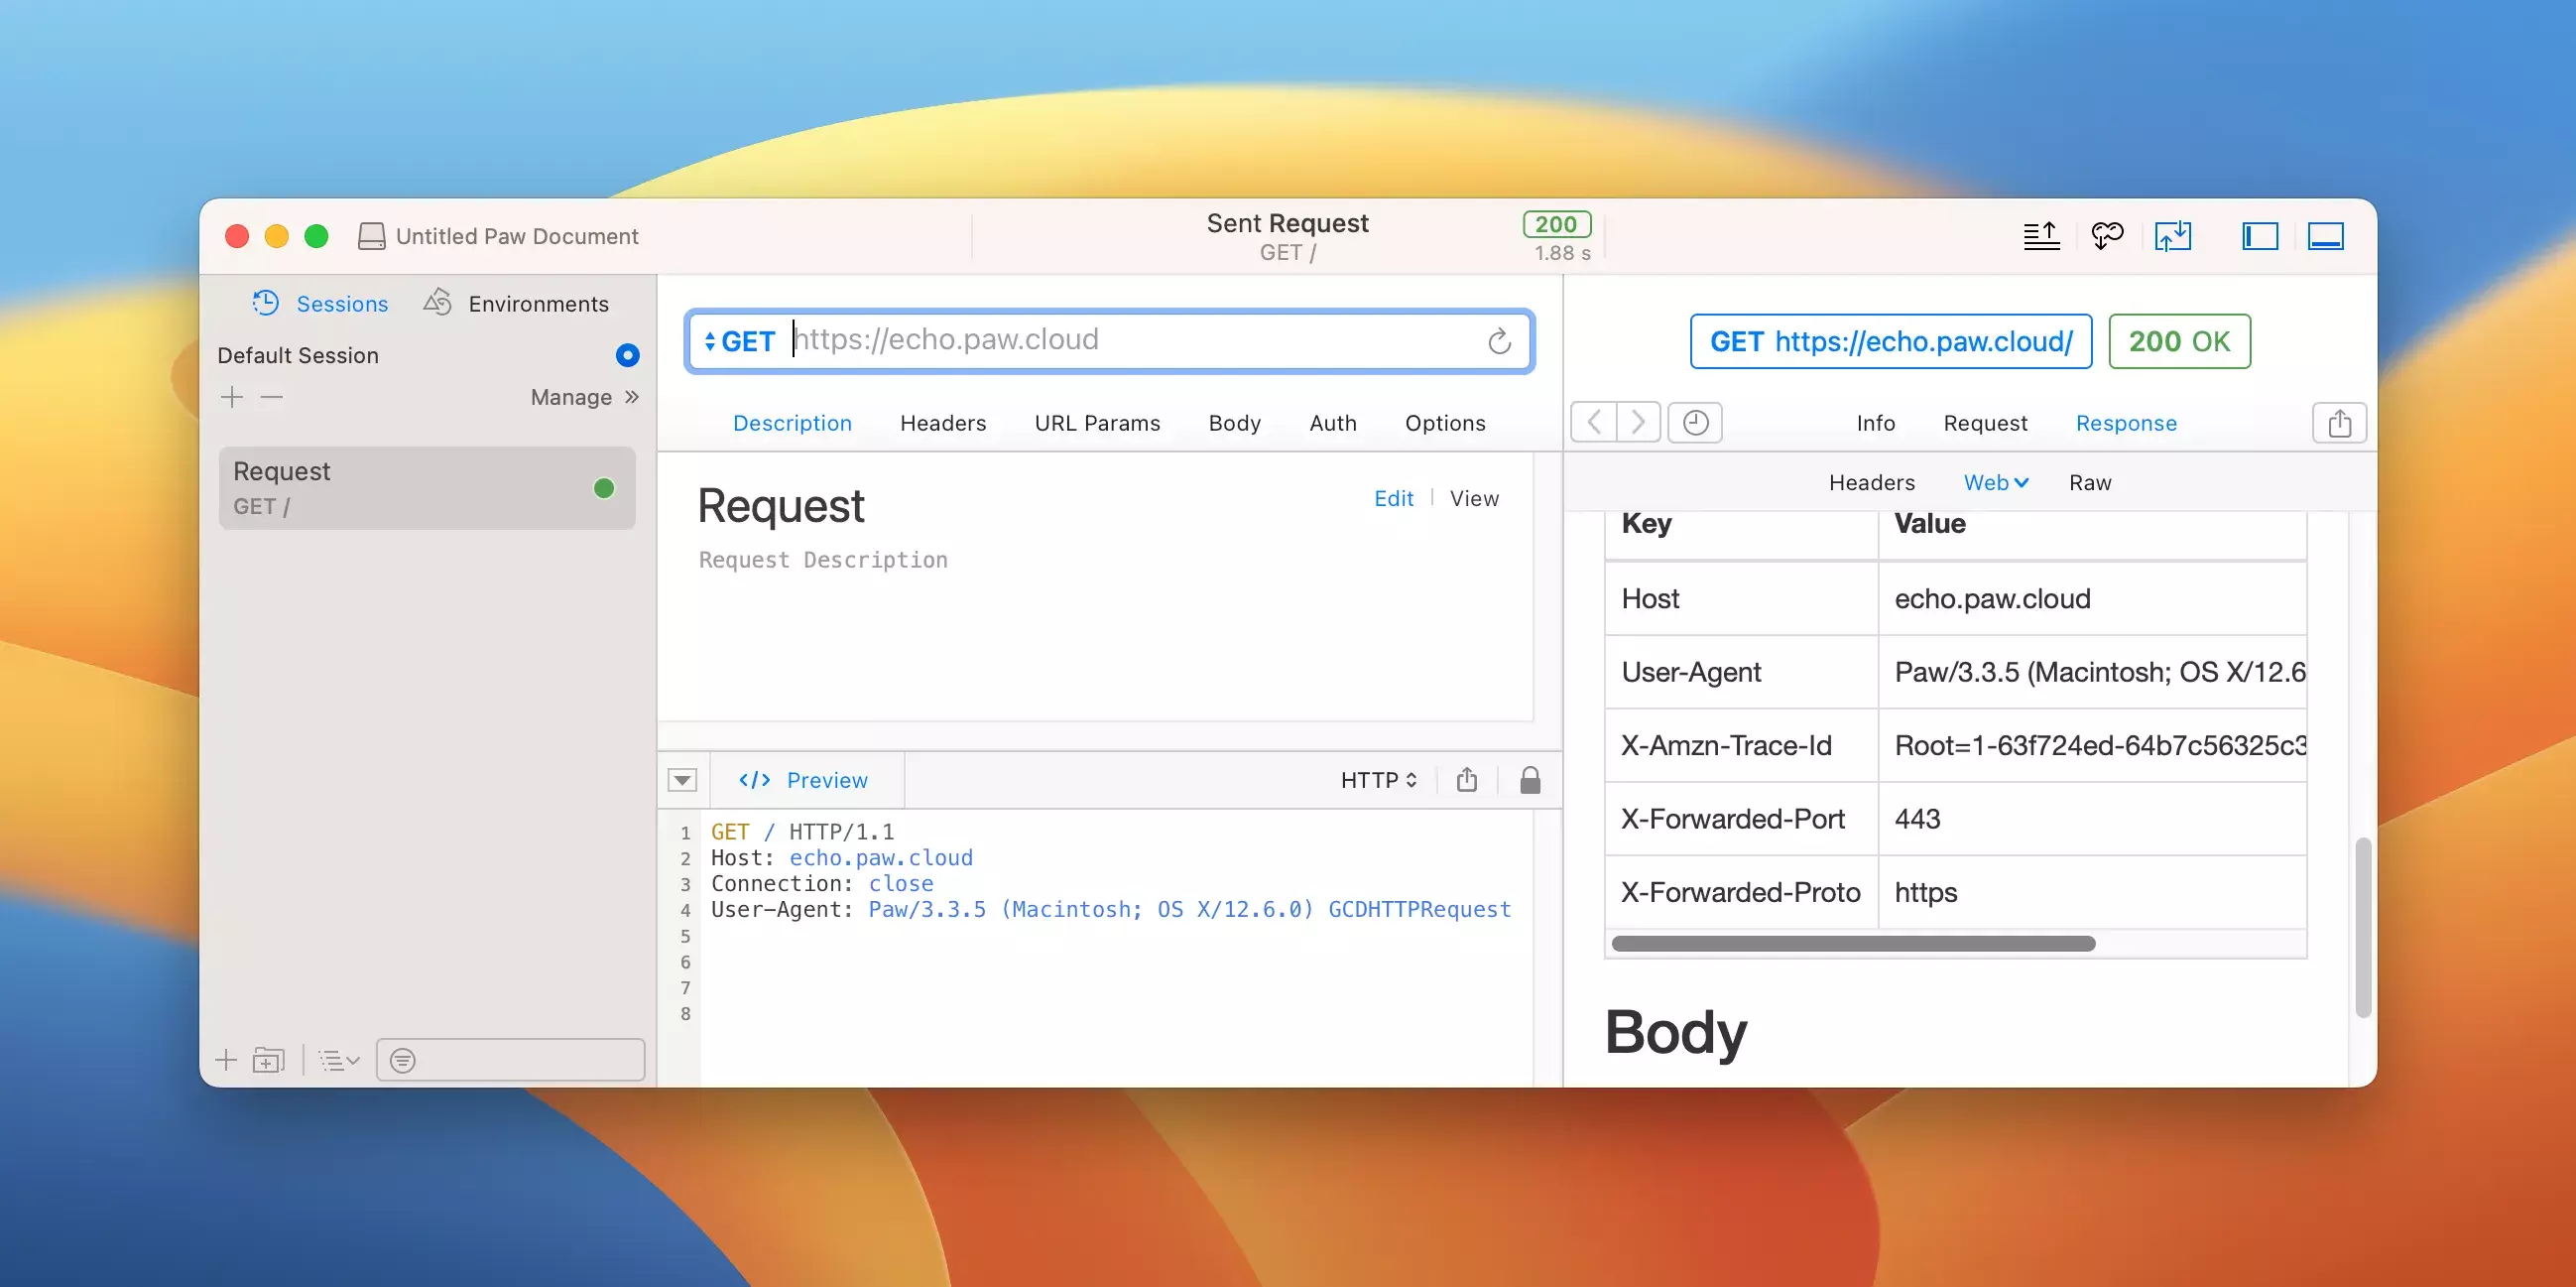Click the lock icon in the preview bar
Viewport: 2576px width, 1287px height.
point(1529,780)
